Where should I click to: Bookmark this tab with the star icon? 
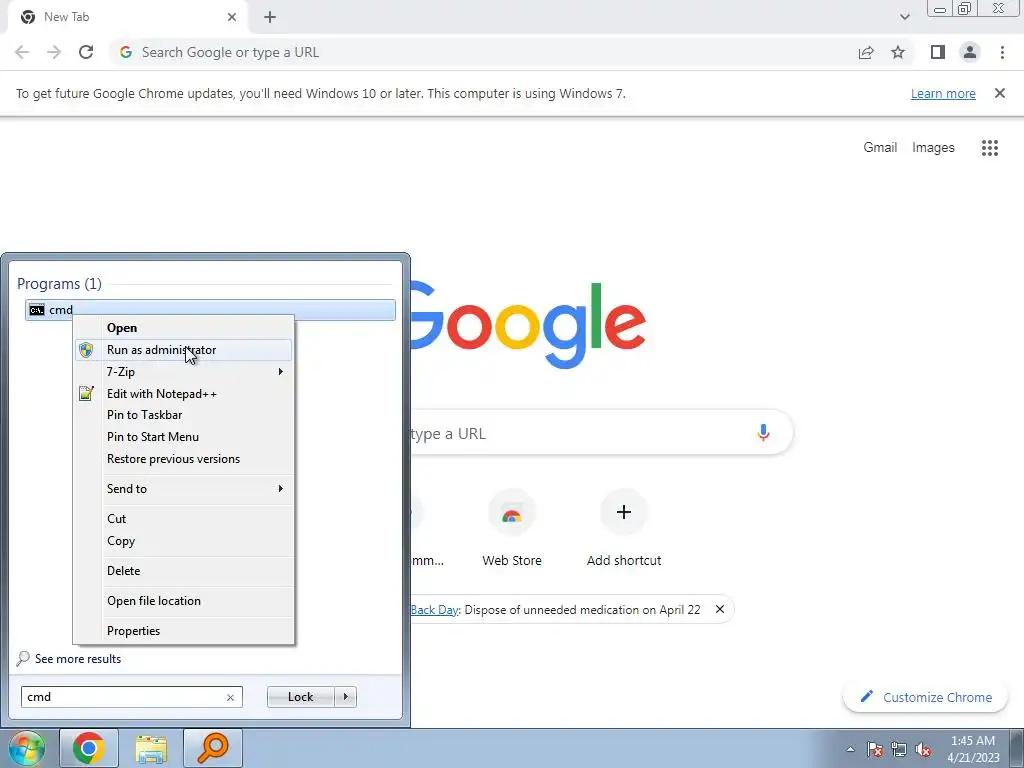tap(898, 52)
